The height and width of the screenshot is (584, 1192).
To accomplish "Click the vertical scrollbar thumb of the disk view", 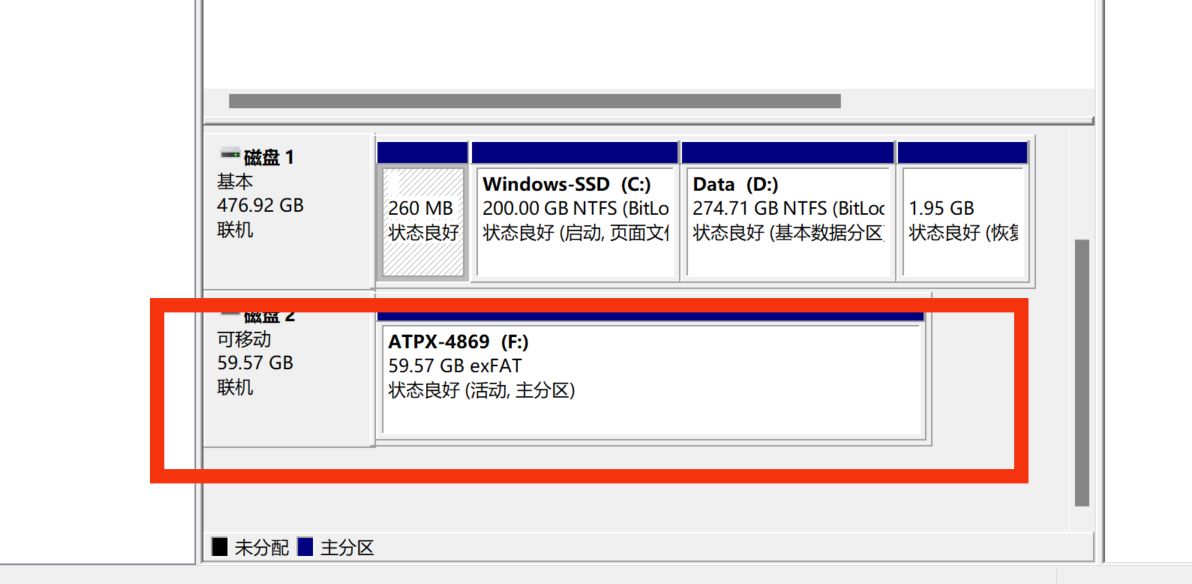I will 1082,373.
